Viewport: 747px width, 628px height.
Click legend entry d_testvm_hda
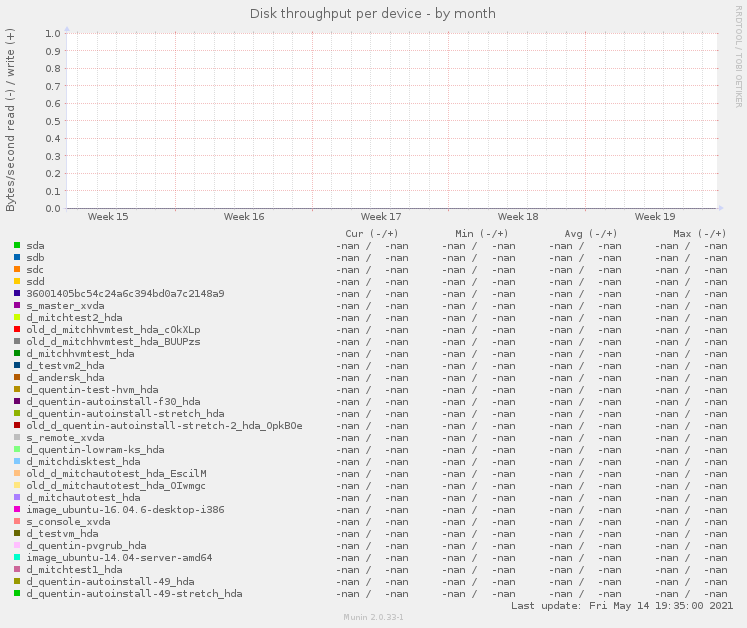point(62,534)
